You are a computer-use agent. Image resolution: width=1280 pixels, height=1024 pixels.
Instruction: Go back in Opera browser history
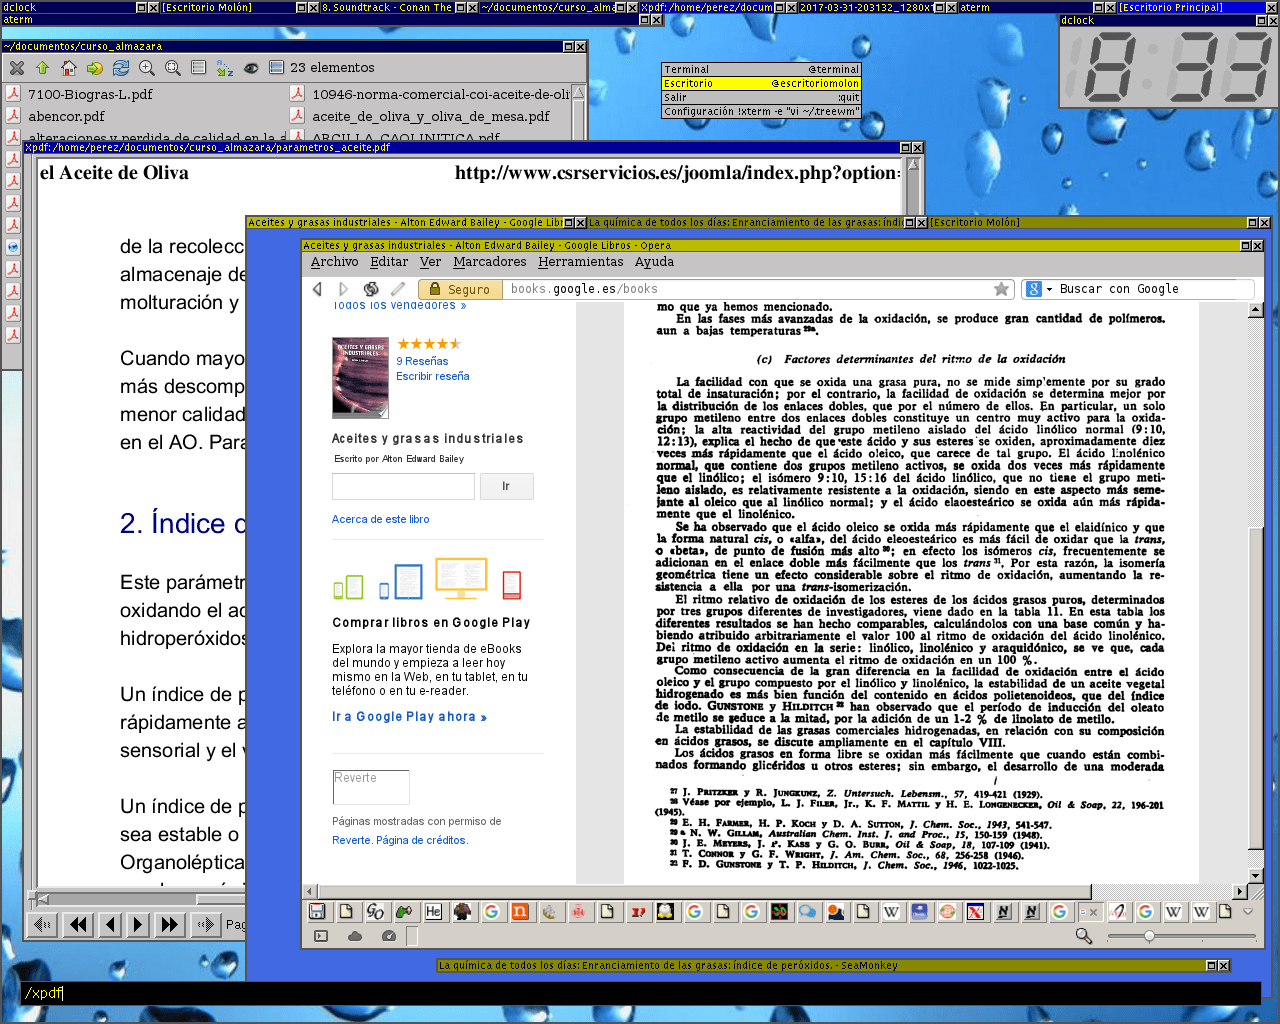[x=318, y=289]
